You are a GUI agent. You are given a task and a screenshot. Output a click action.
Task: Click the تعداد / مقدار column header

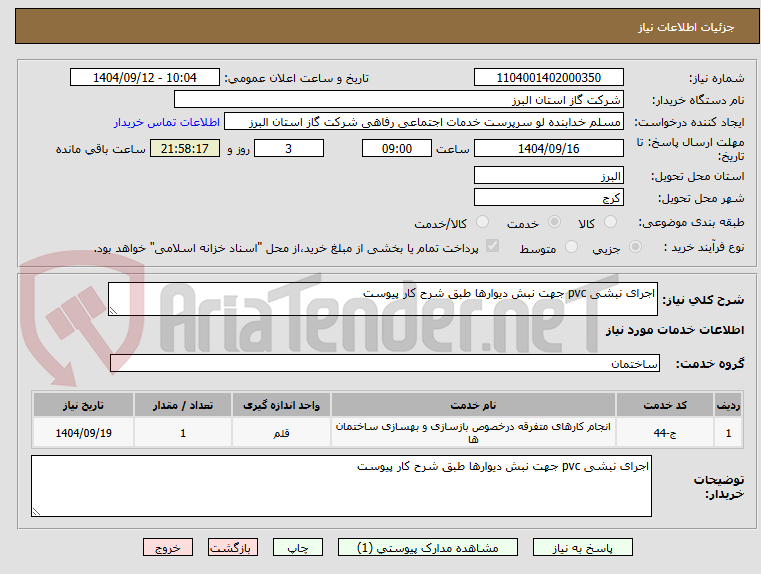point(182,405)
